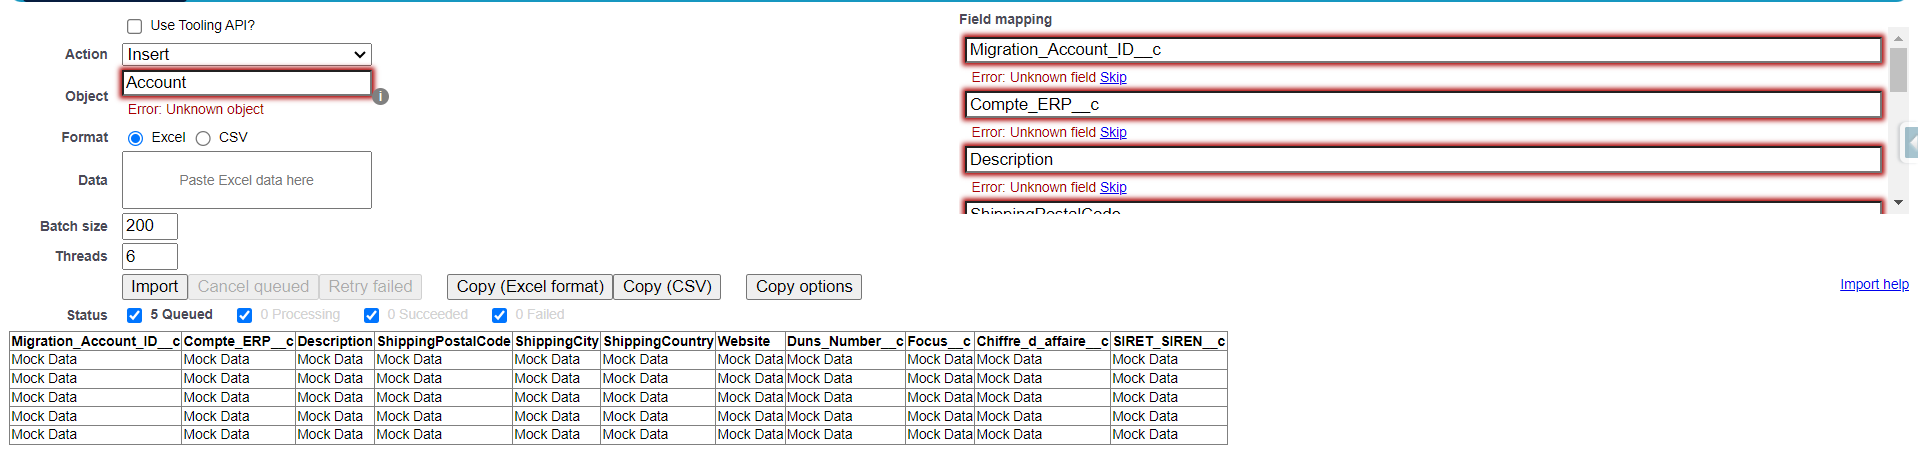This screenshot has height=449, width=1918.
Task: Click the Error: Unknown object message
Action: click(x=196, y=110)
